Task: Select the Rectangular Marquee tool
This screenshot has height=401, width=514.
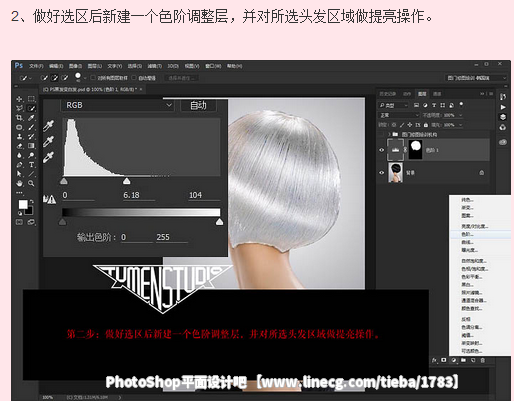Action: click(31, 99)
